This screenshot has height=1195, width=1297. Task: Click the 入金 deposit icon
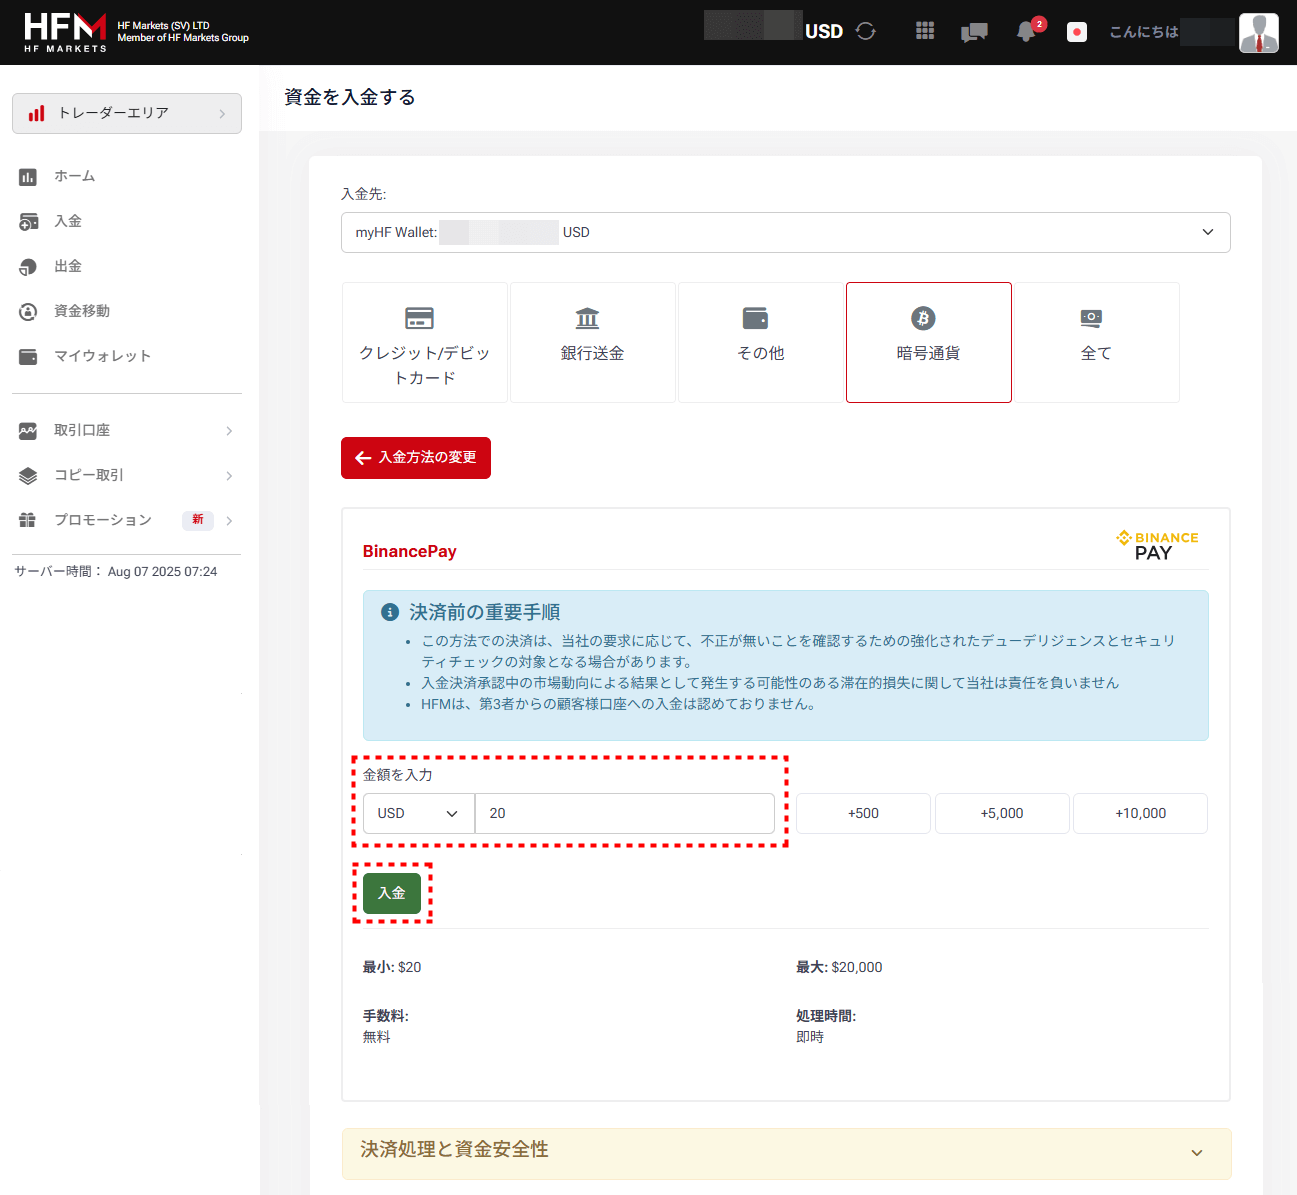pos(28,222)
